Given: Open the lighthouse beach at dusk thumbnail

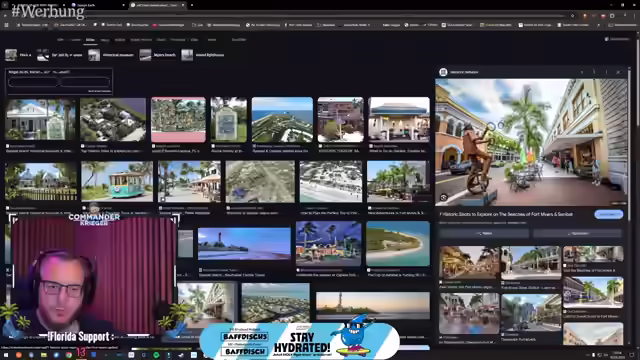Looking at the screenshot, I should coord(244,244).
